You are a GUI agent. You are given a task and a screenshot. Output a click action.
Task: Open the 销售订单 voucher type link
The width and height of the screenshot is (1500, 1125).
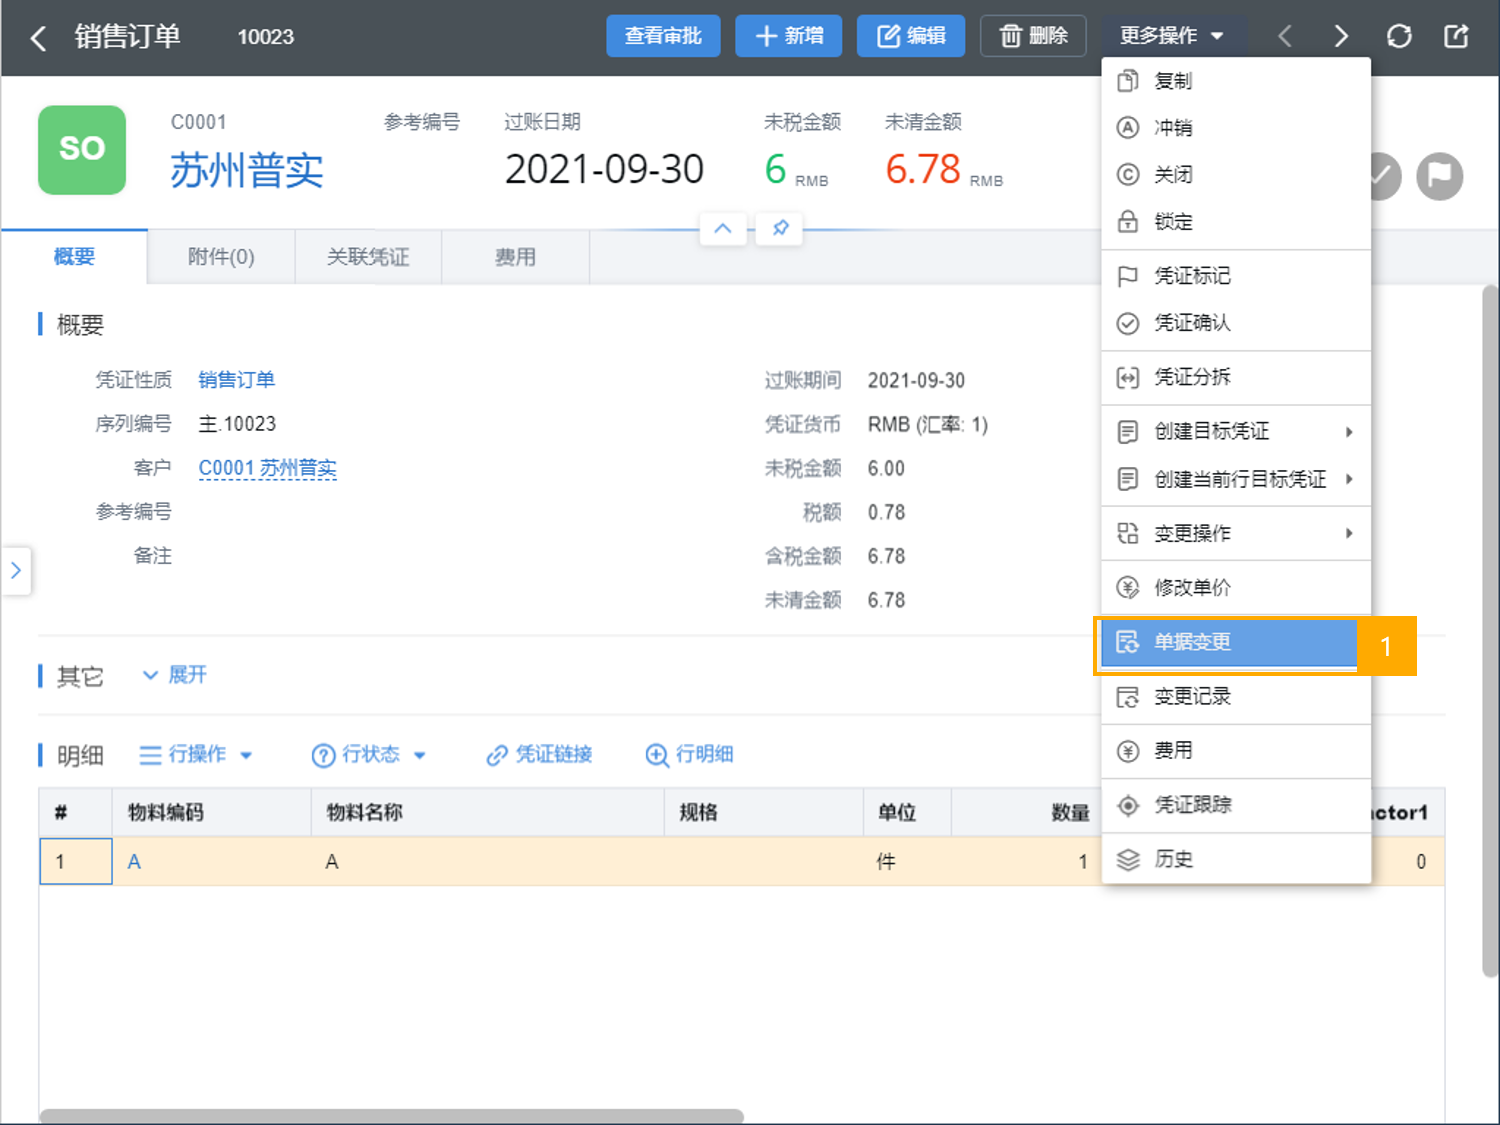pyautogui.click(x=236, y=380)
